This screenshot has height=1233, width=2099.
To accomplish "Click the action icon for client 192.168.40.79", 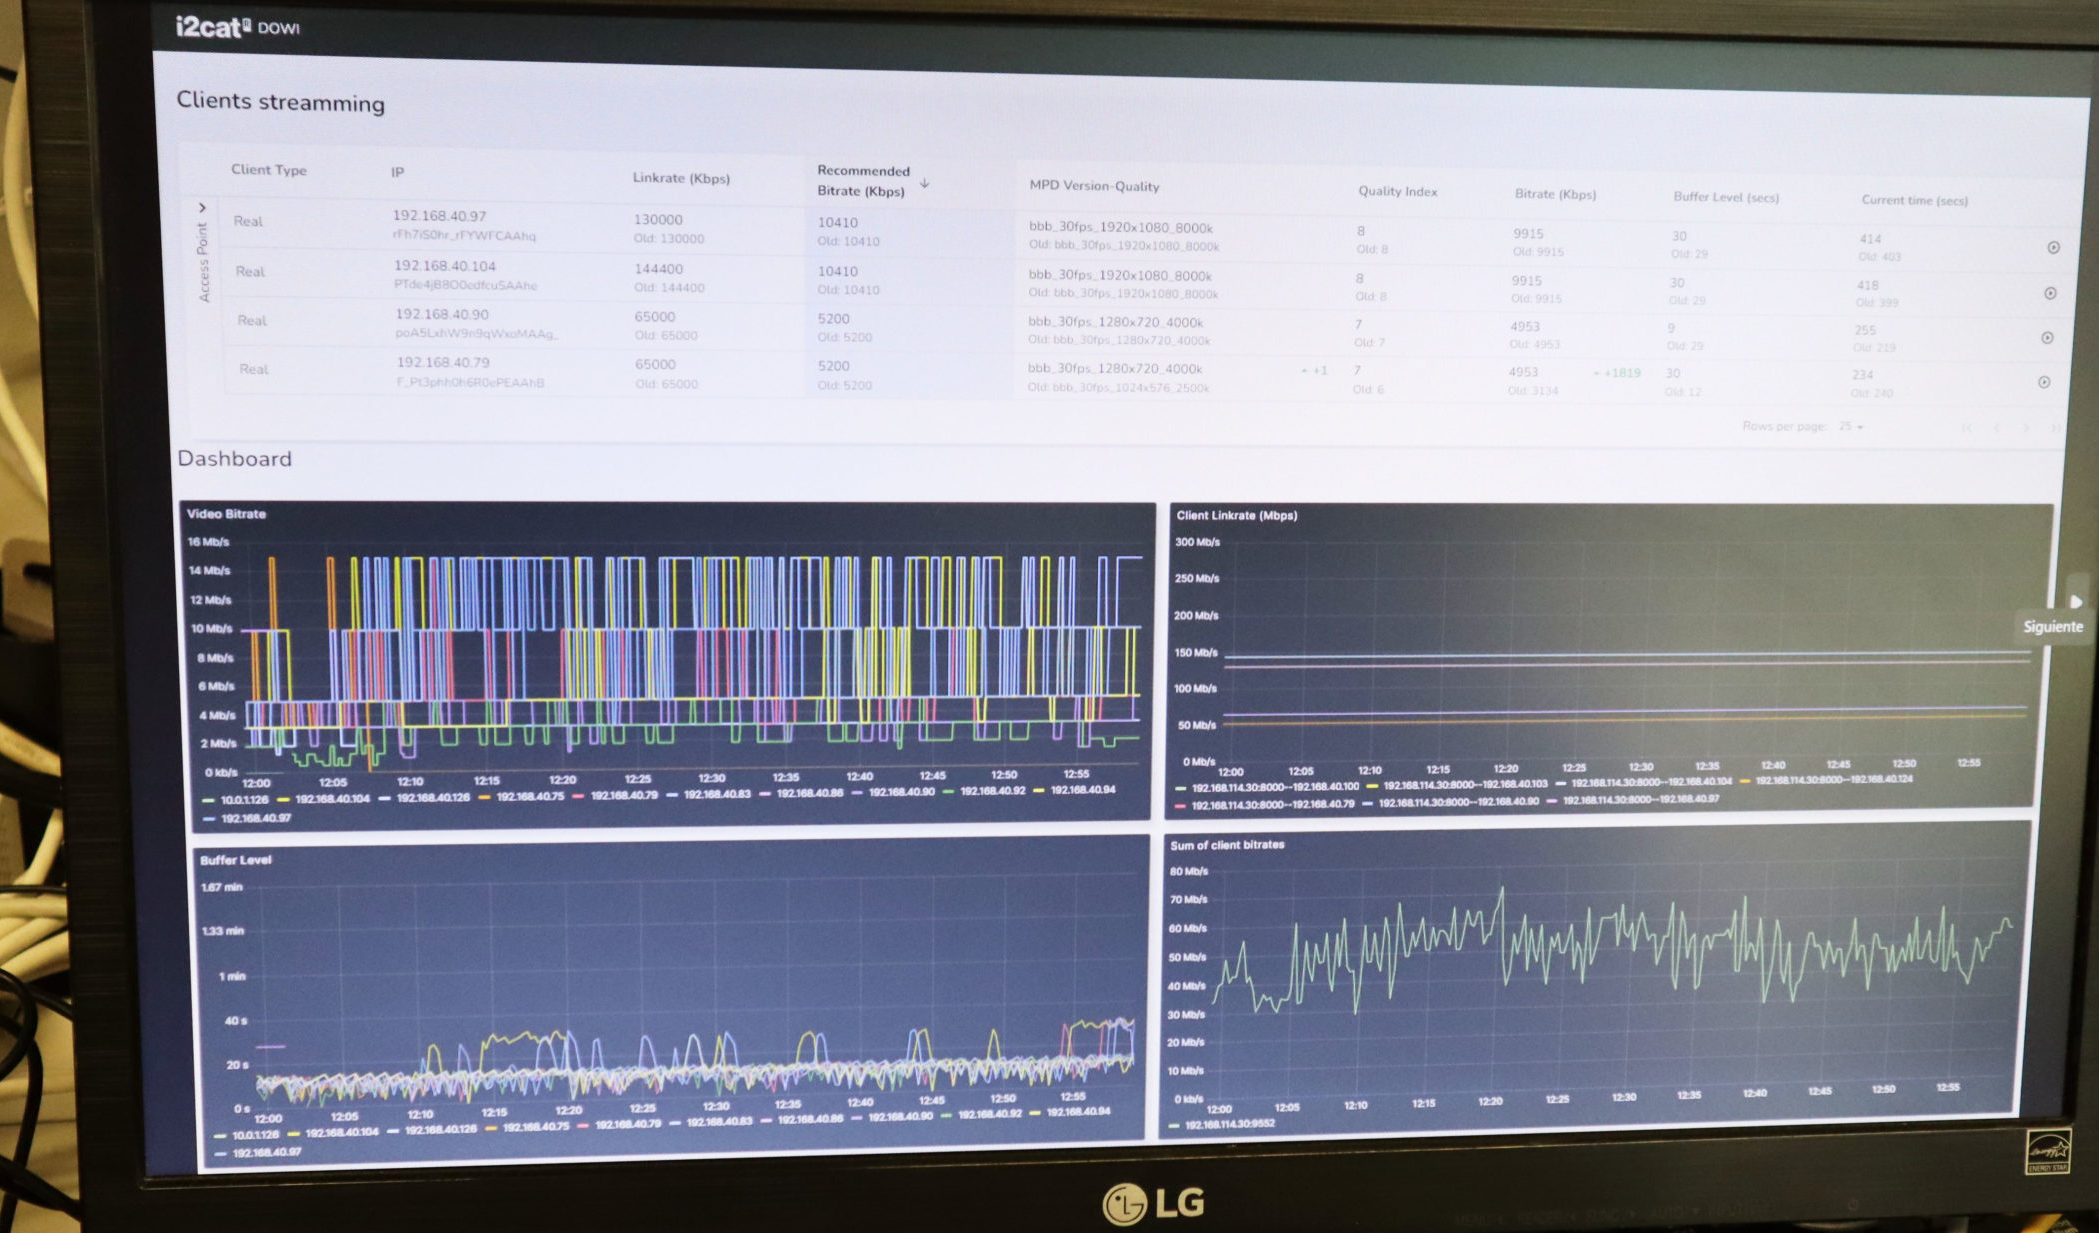I will click(x=2044, y=382).
